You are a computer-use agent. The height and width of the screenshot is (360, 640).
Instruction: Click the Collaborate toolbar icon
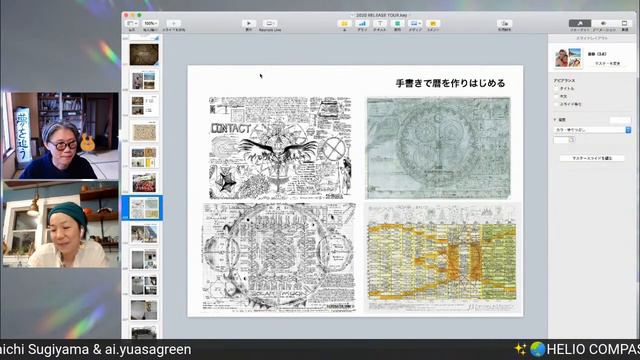[504, 24]
